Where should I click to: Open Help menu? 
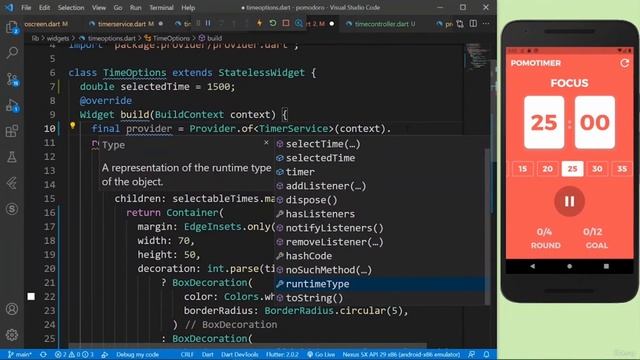[x=188, y=7]
